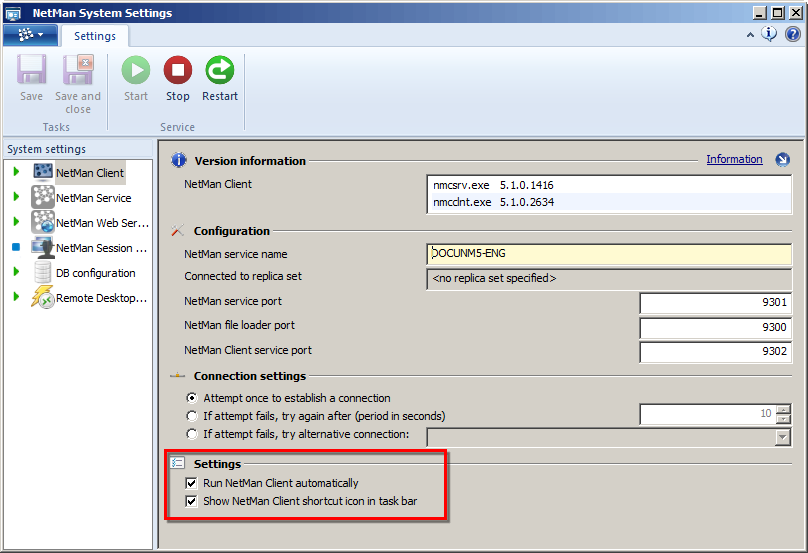Click the Save icon in Tasks
This screenshot has height=553, width=808.
[x=31, y=70]
